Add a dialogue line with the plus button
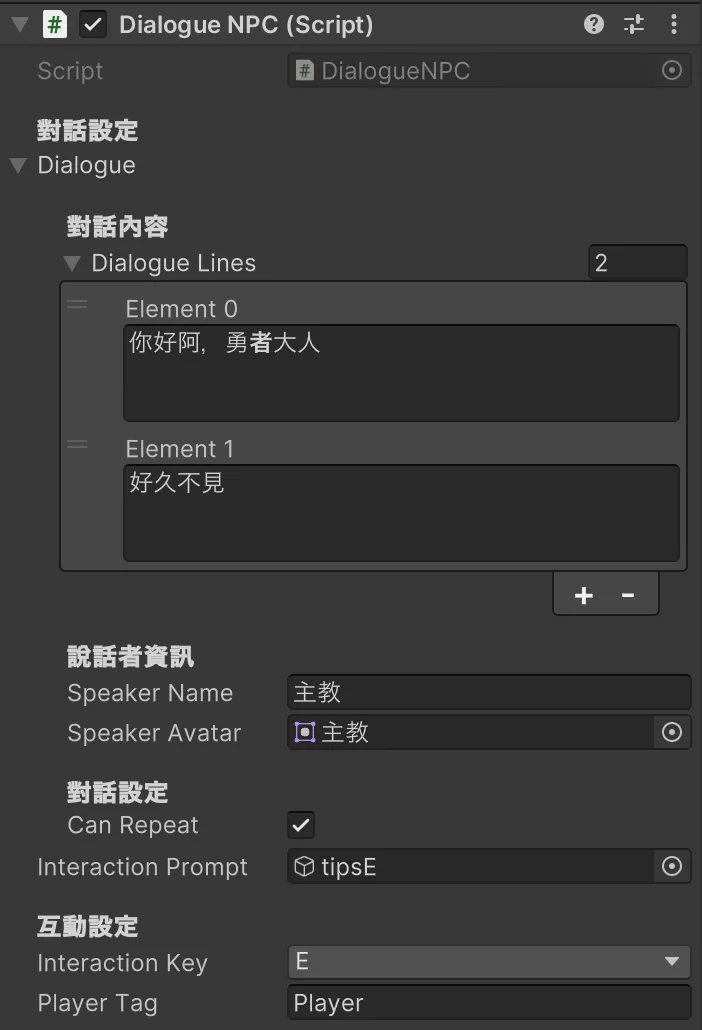The image size is (702, 1030). point(583,594)
